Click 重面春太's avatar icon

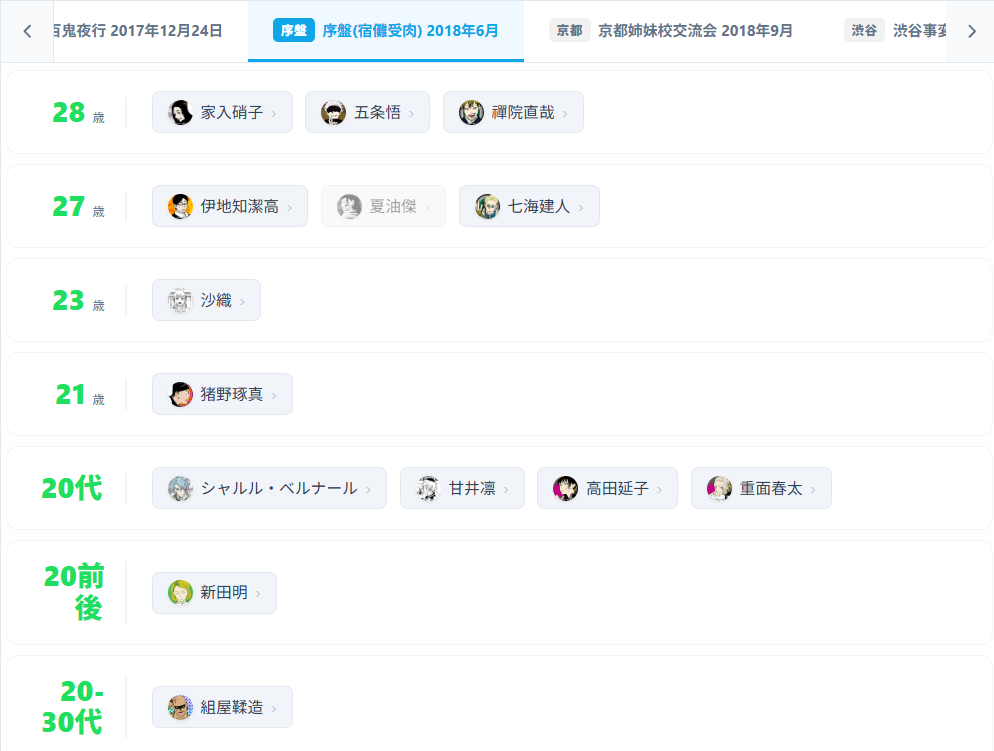(720, 488)
